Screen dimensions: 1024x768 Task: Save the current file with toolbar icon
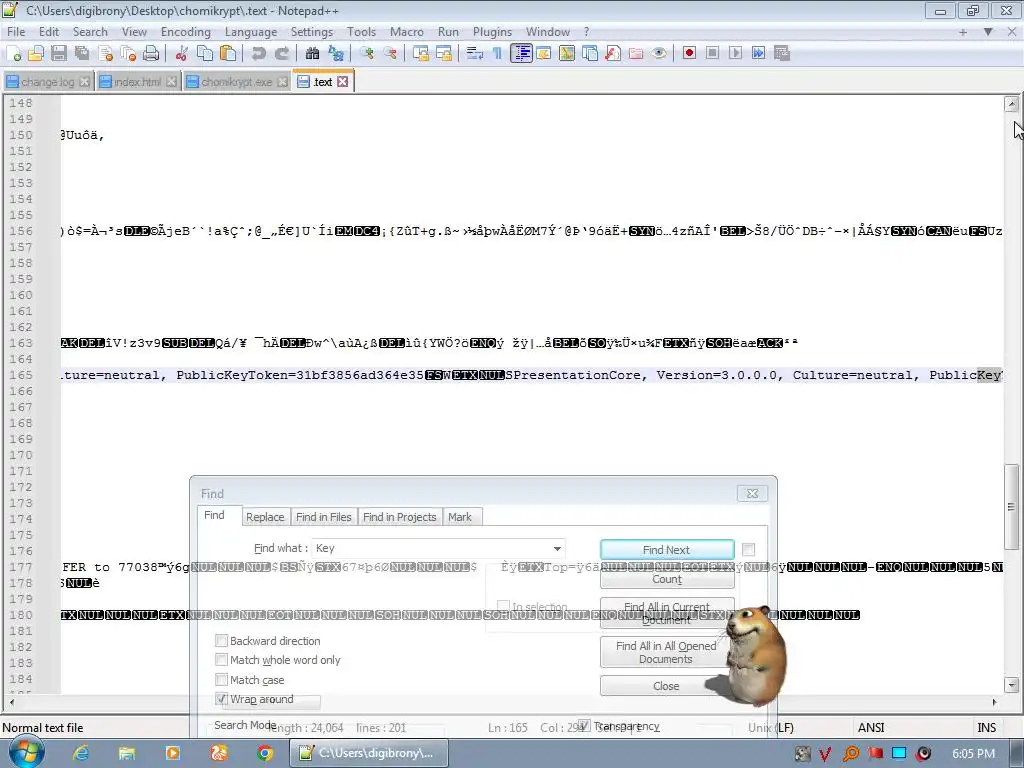click(x=59, y=54)
